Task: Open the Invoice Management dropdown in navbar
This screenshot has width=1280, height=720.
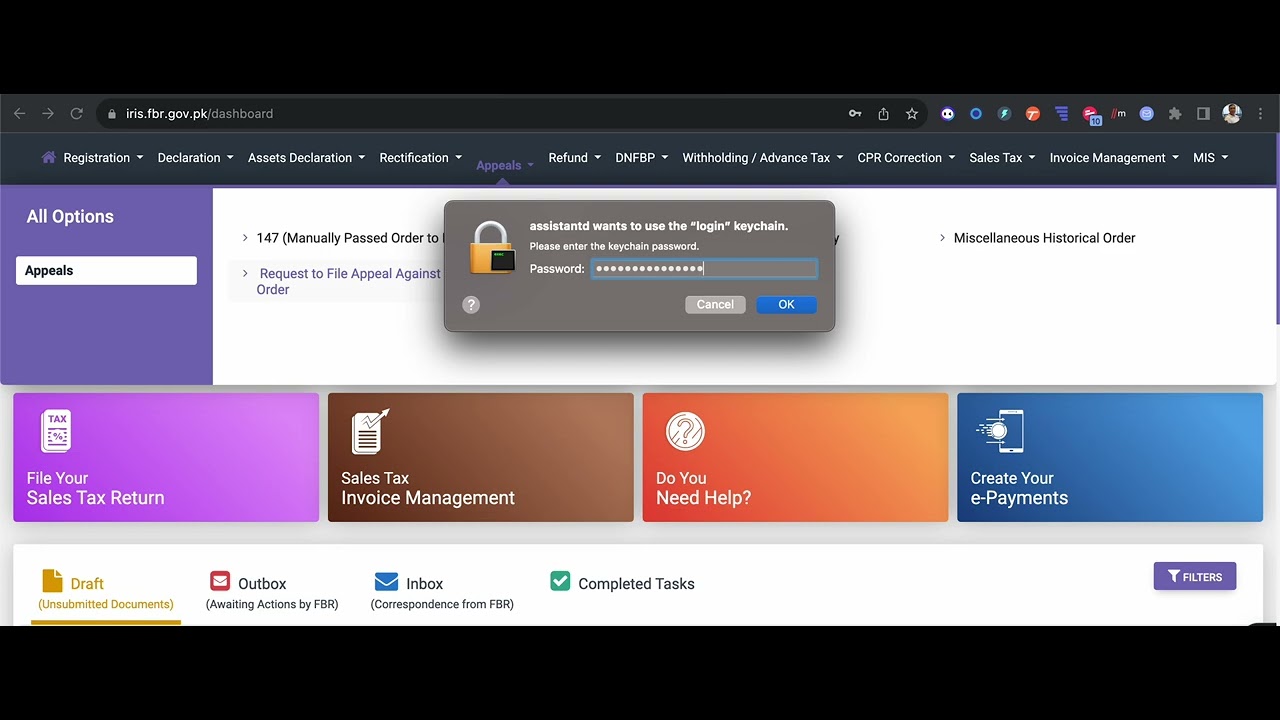Action: point(1114,158)
